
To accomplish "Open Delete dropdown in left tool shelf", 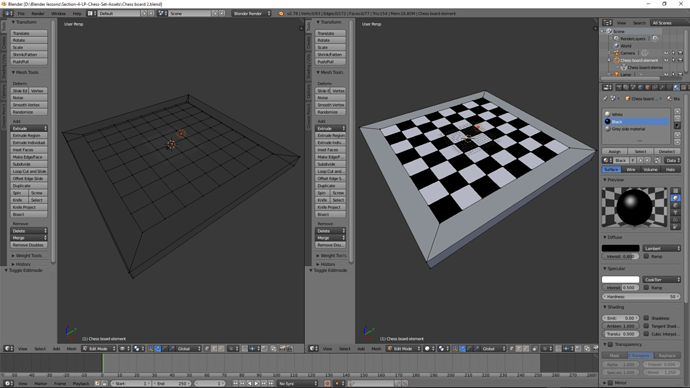I will pyautogui.click(x=29, y=231).
